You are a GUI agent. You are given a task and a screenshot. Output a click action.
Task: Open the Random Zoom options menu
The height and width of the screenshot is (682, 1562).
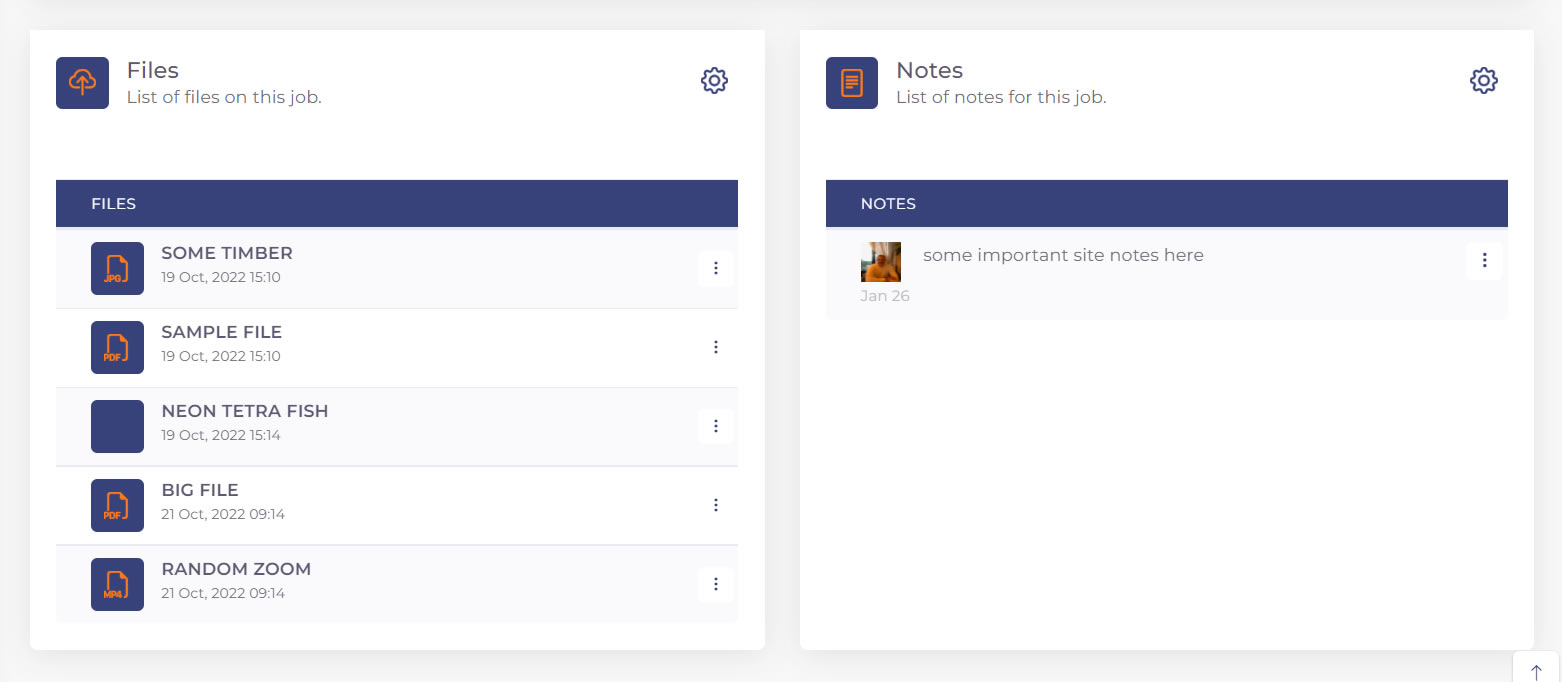pos(716,584)
